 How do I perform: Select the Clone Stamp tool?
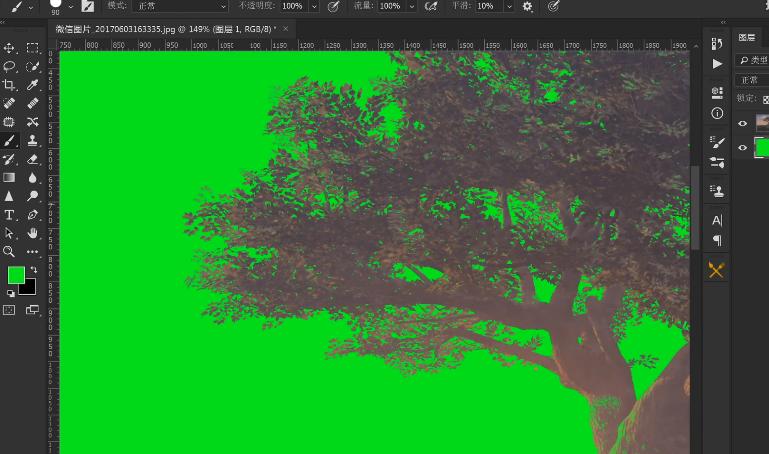(x=32, y=141)
